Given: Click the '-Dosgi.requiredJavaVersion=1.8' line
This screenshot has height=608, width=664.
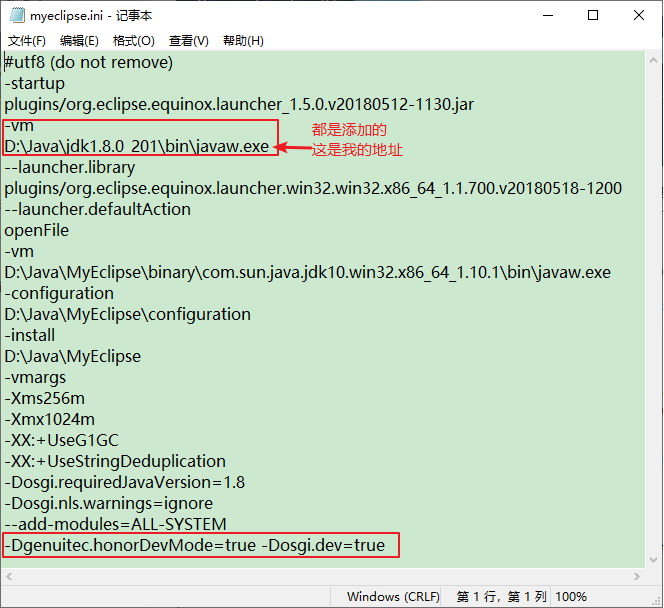Looking at the screenshot, I should (x=124, y=482).
